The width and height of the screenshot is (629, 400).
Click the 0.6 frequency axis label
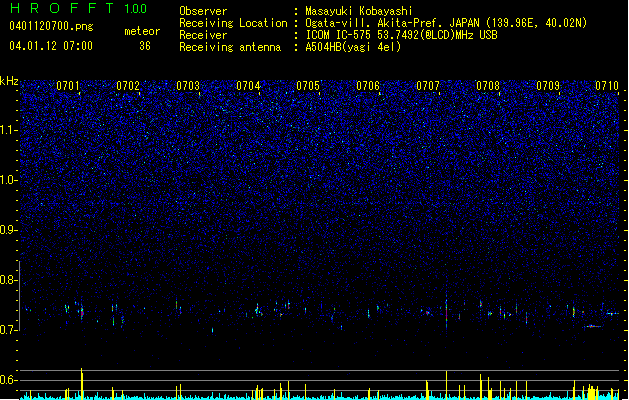tap(9, 380)
